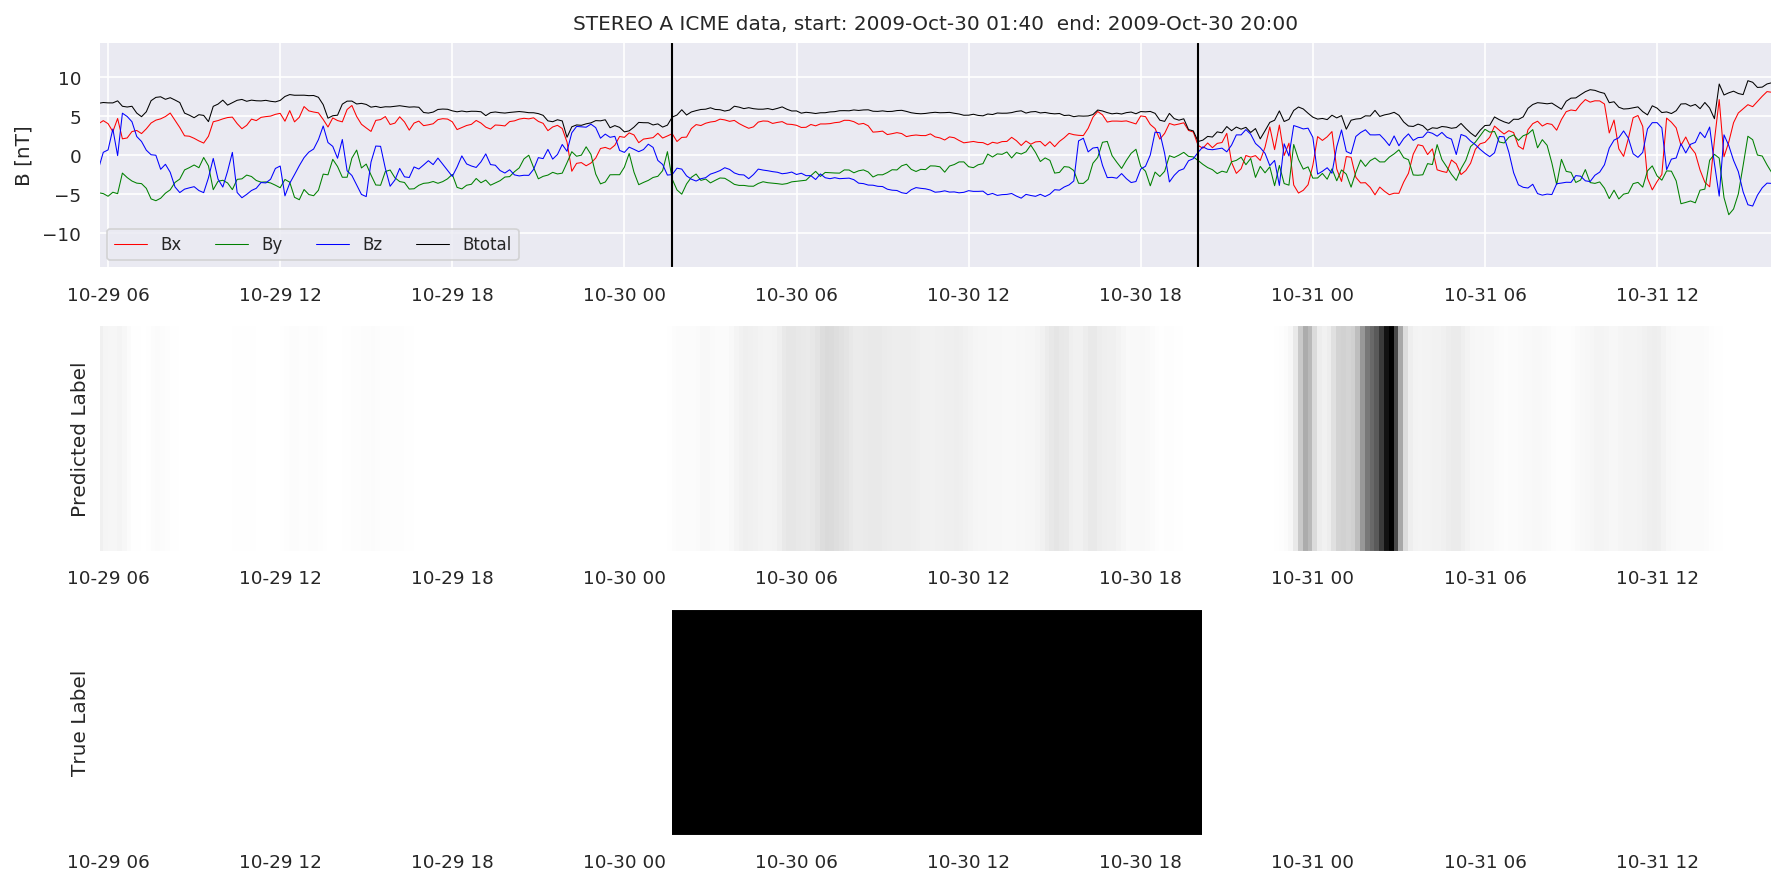Click the Predicted Label axis title
The width and height of the screenshot is (1786, 886).
point(79,439)
